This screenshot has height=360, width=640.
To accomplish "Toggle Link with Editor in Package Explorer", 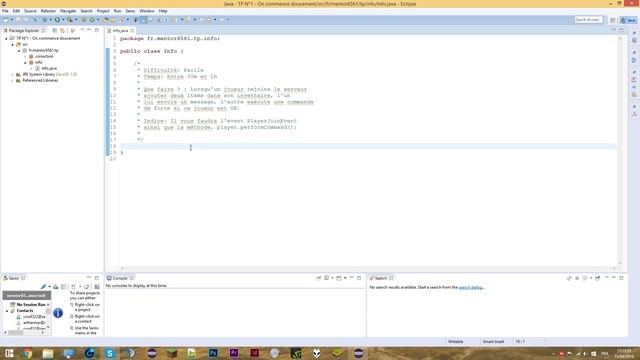I will [62, 31].
